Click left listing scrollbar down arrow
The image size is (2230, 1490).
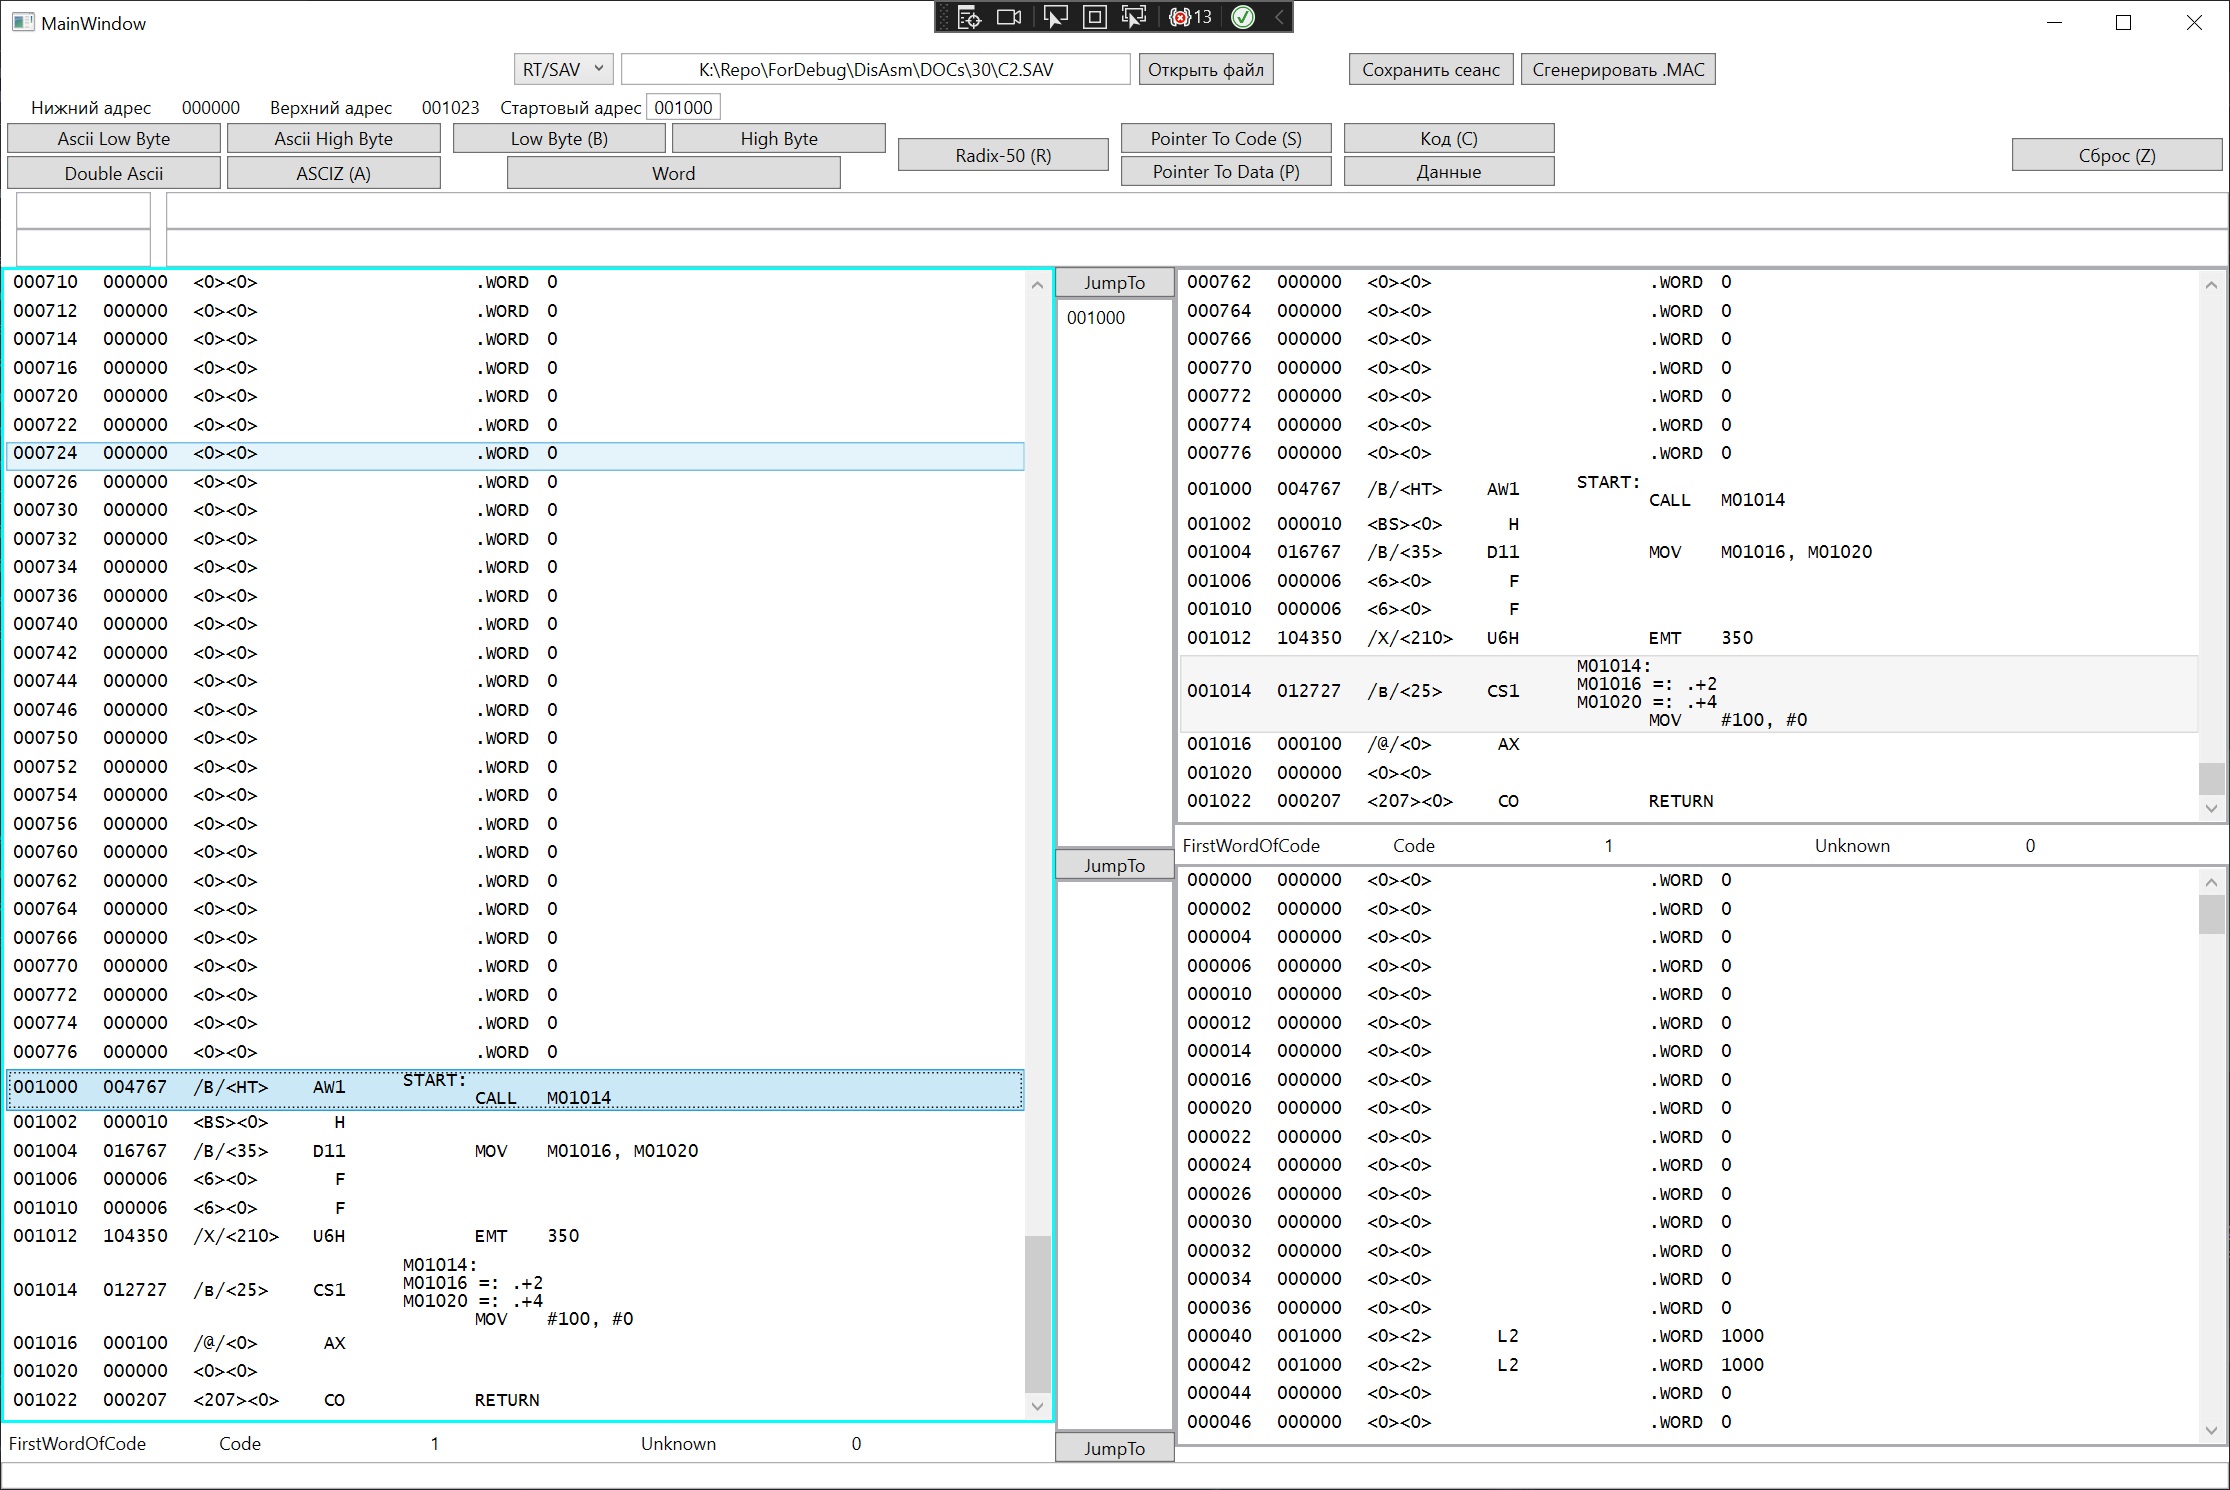pos(1037,1407)
